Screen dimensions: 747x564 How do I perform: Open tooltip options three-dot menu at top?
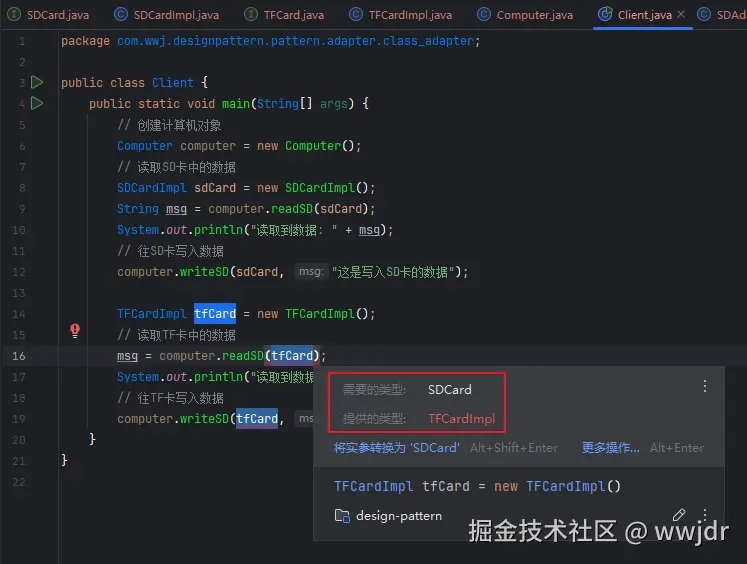[705, 386]
